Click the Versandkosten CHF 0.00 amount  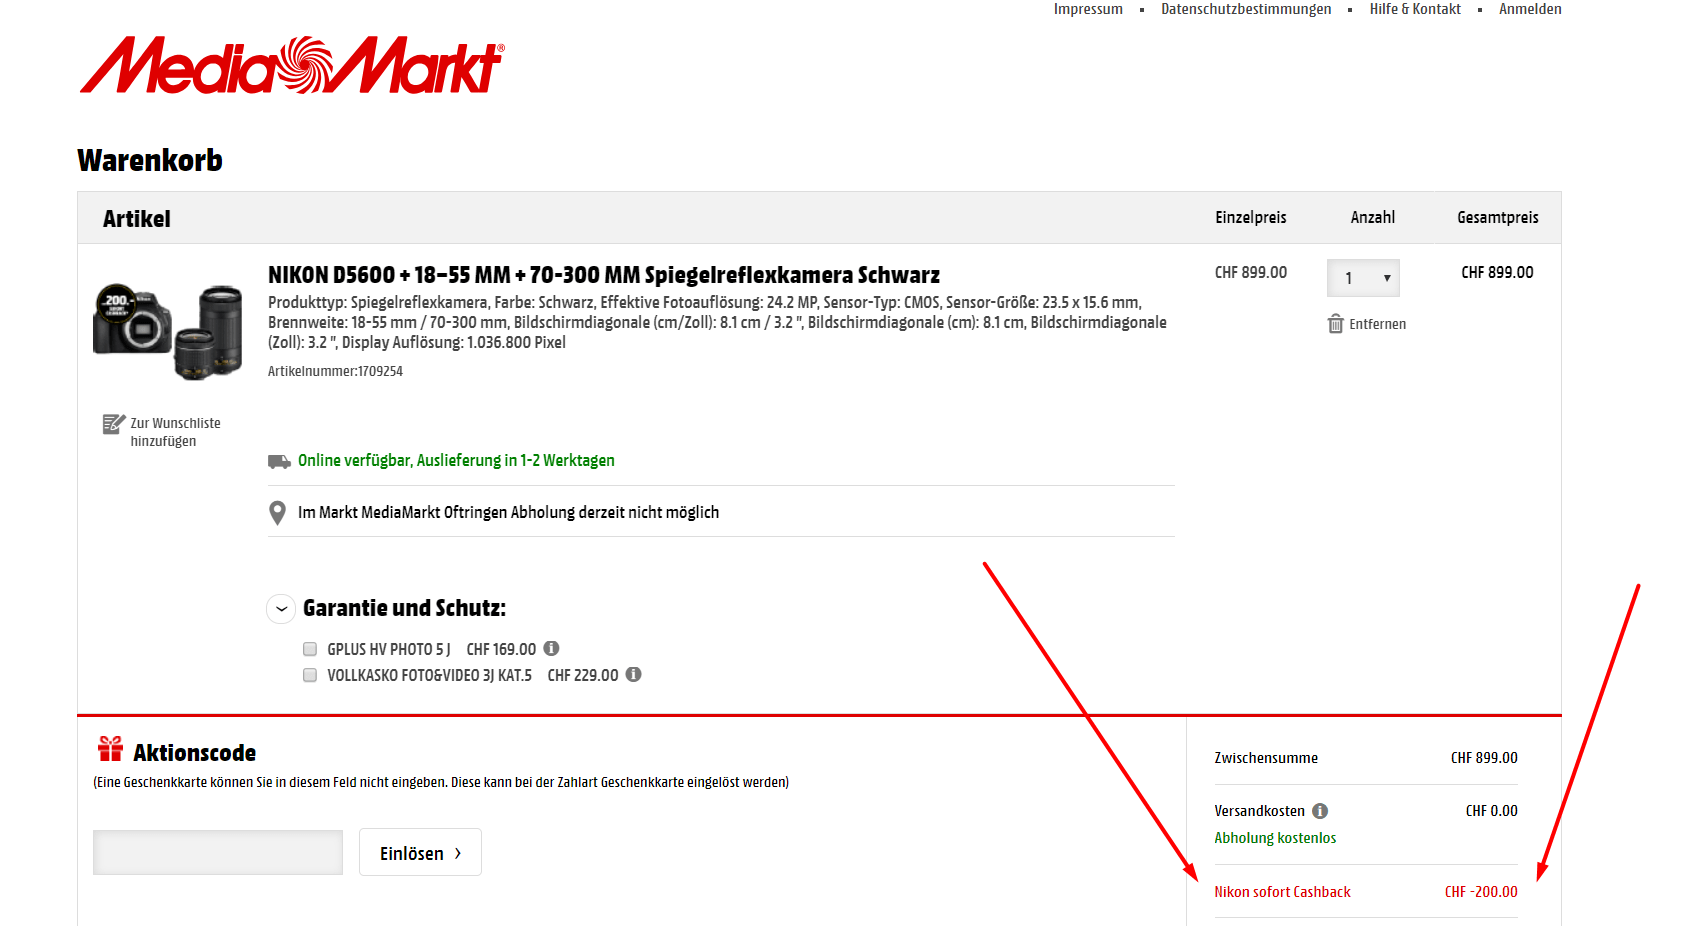(x=1491, y=811)
